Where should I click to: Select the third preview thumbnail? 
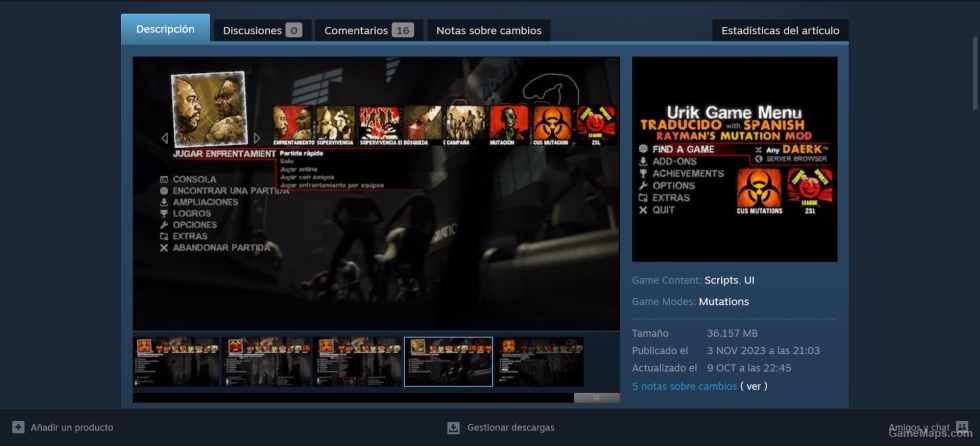pos(358,362)
